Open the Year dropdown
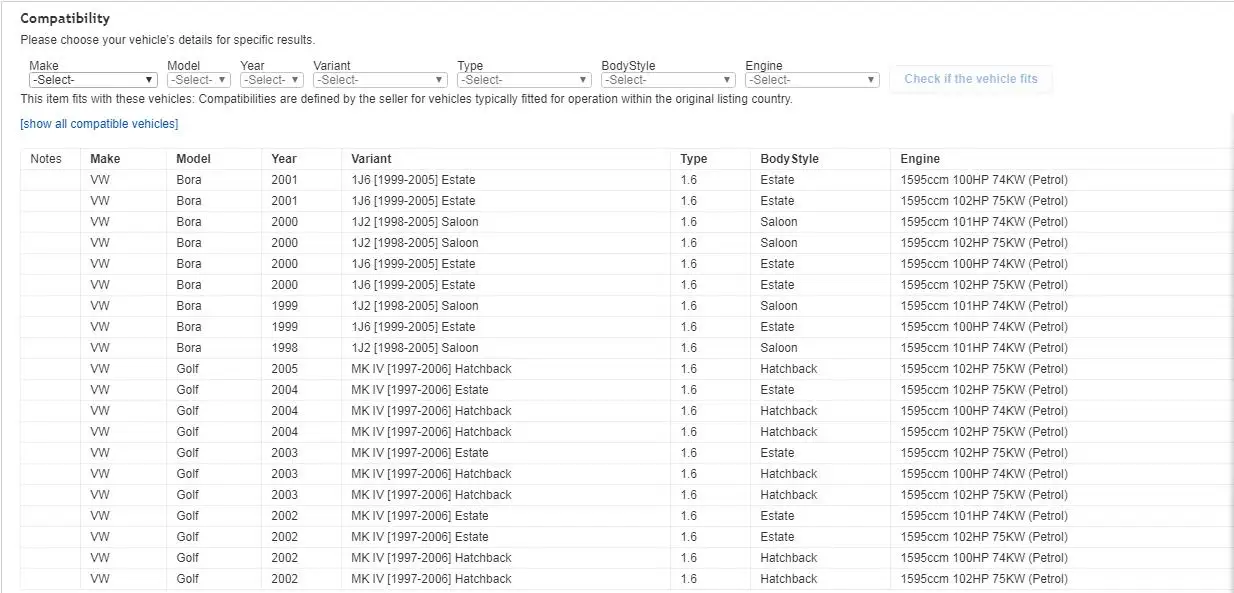Screen dimensions: 1234x593 click(271, 80)
